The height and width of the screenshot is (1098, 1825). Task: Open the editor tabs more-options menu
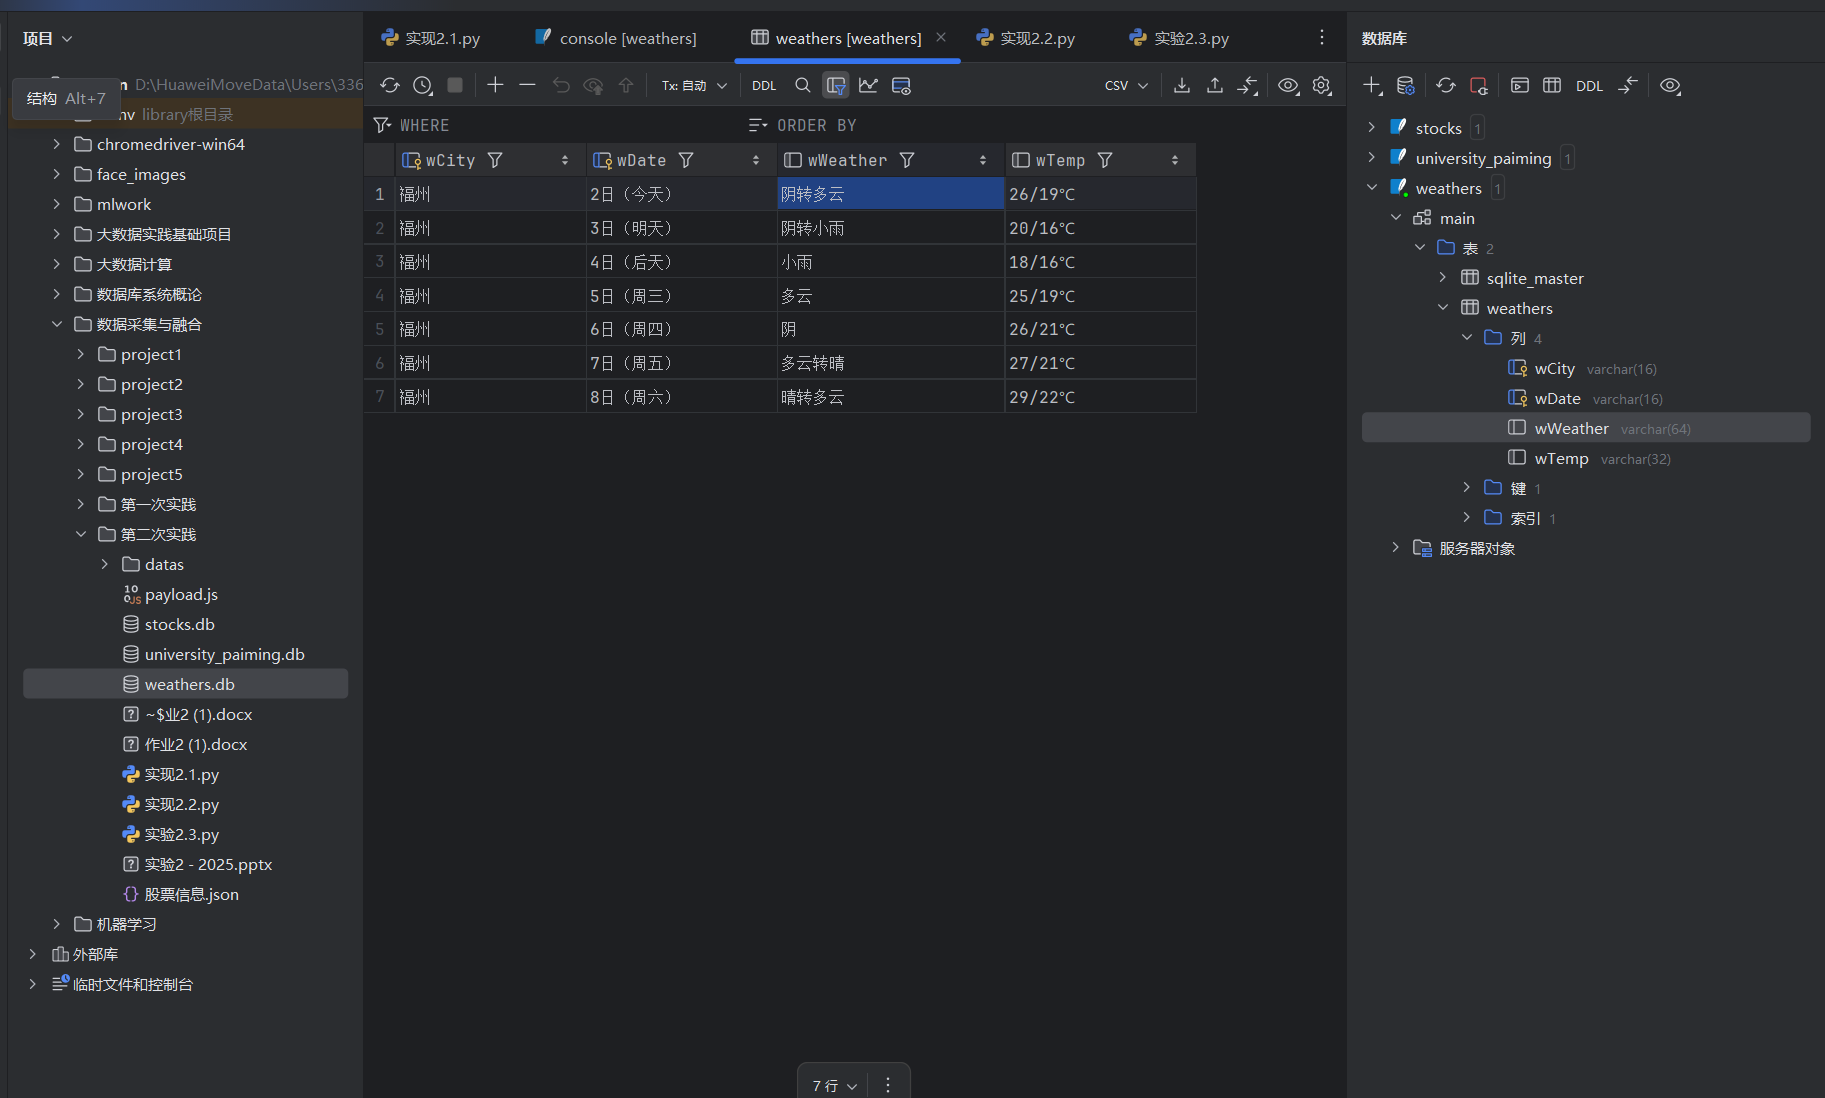[x=1322, y=38]
